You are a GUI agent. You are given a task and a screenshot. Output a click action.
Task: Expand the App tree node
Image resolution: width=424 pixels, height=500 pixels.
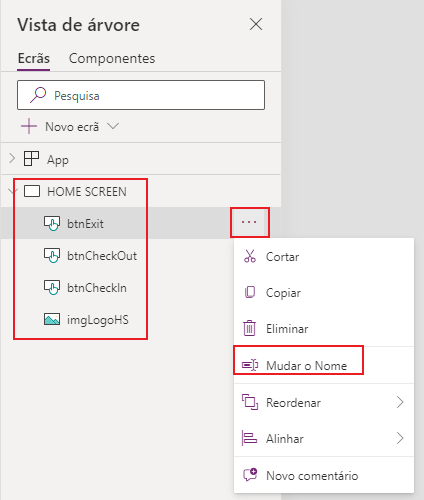[x=12, y=158]
